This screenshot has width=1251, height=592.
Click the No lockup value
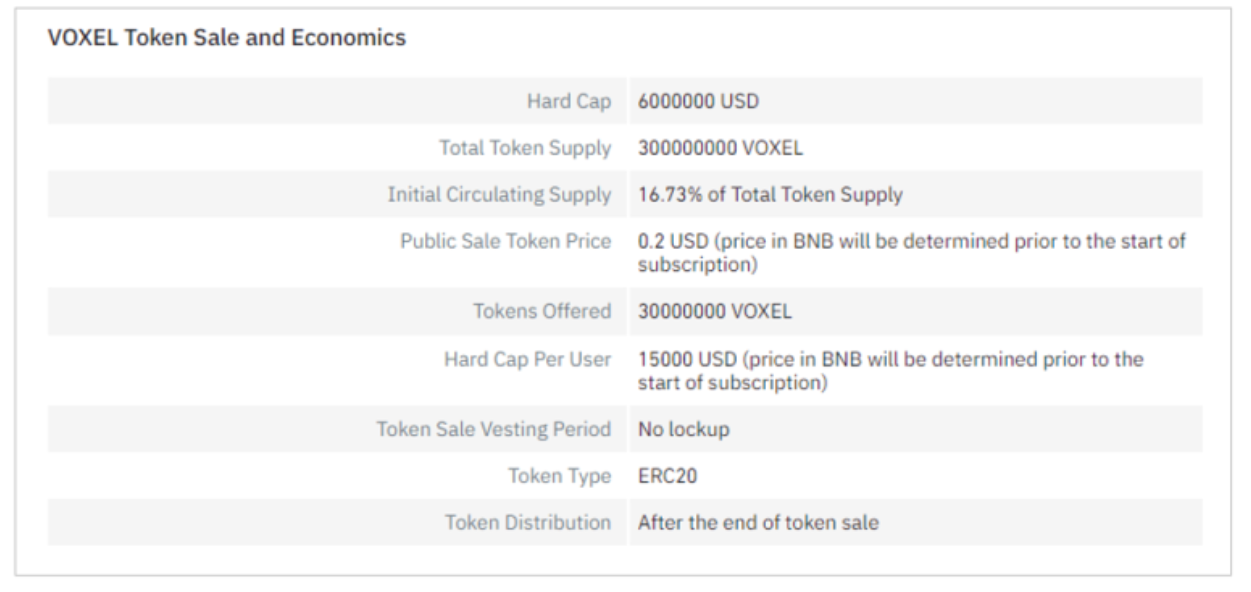click(684, 429)
